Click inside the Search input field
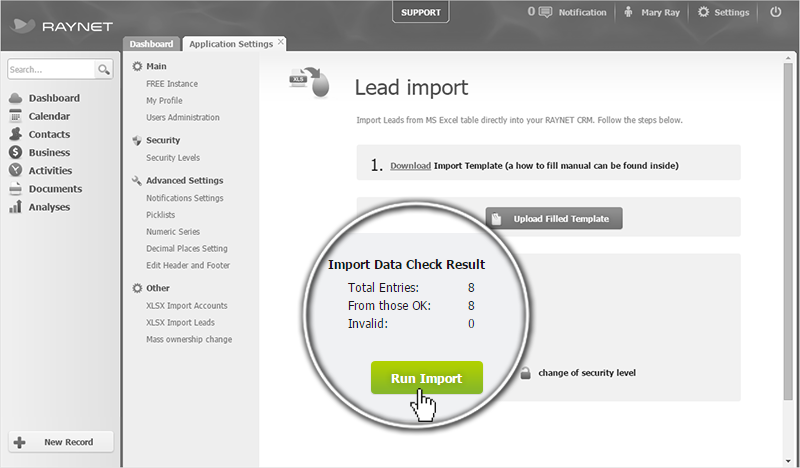 click(x=52, y=69)
